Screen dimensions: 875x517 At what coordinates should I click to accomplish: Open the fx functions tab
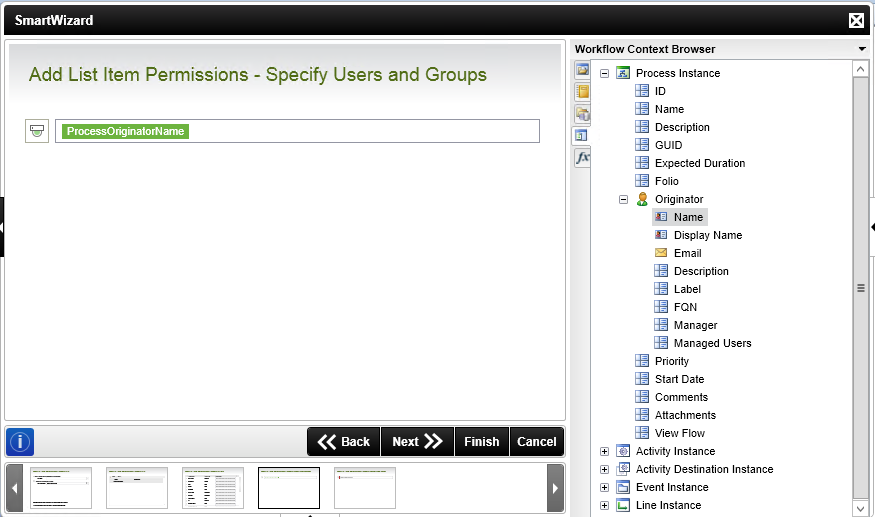(582, 157)
